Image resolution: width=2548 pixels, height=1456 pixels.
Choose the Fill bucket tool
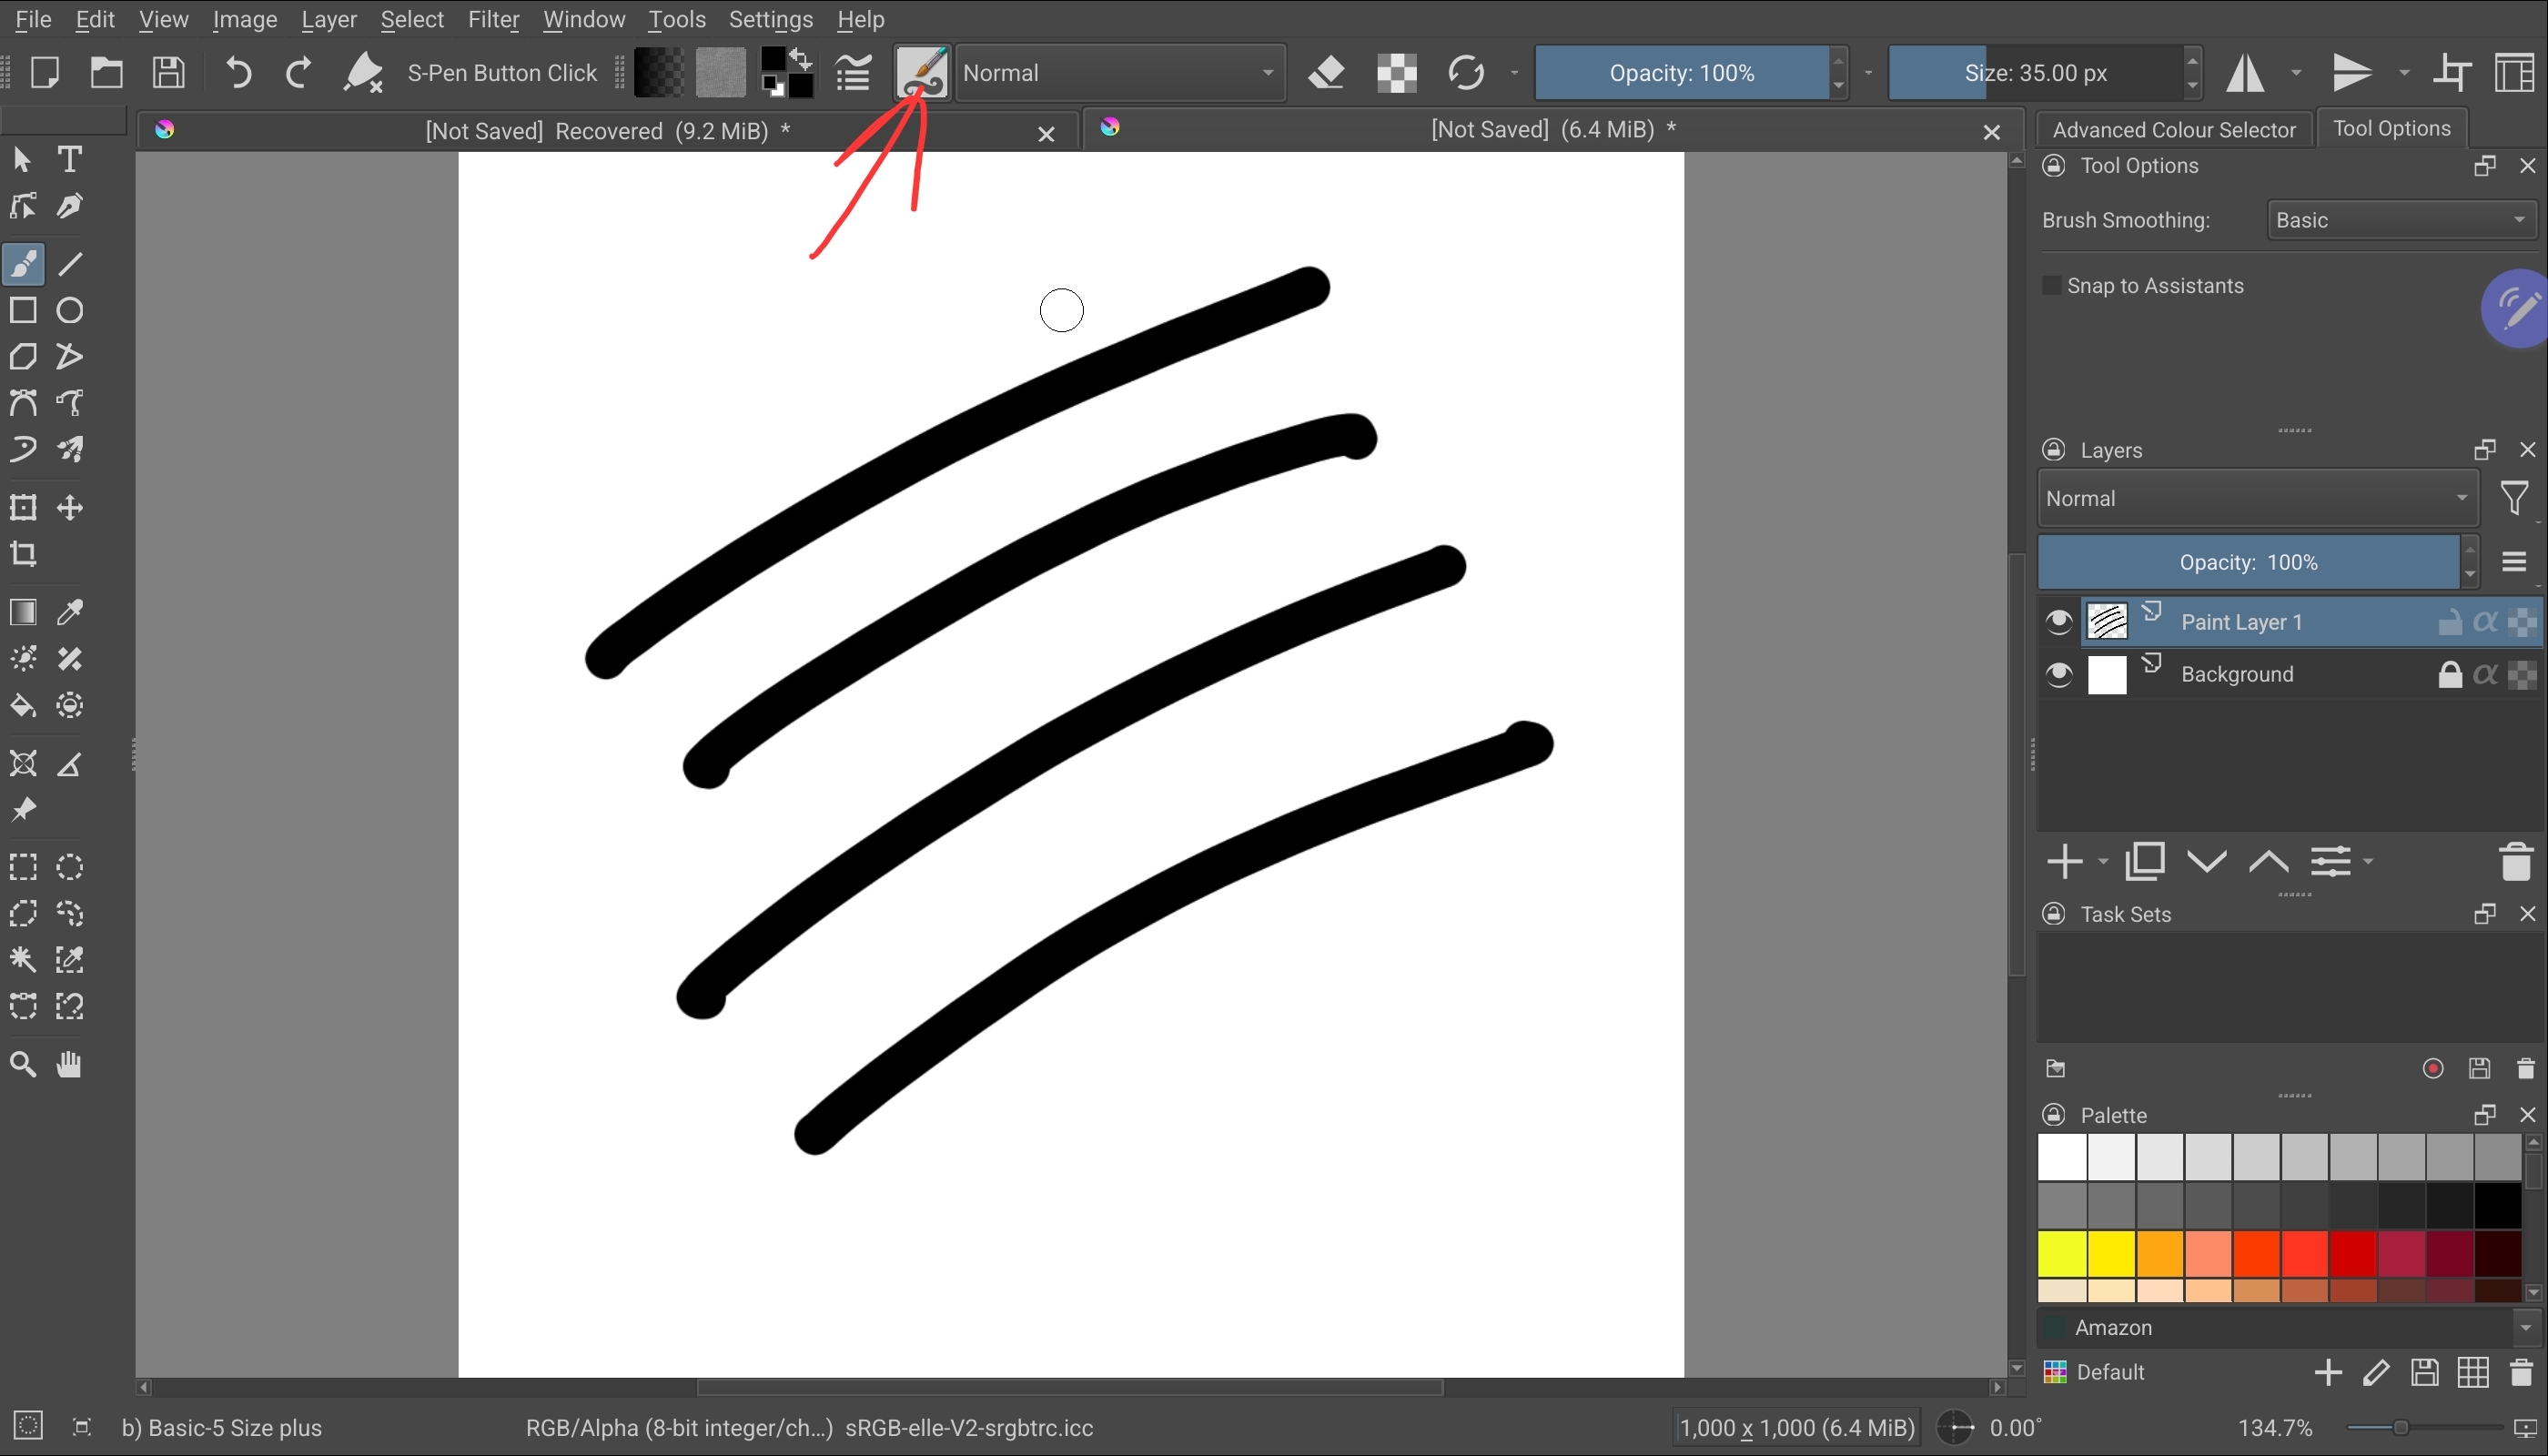click(x=24, y=706)
